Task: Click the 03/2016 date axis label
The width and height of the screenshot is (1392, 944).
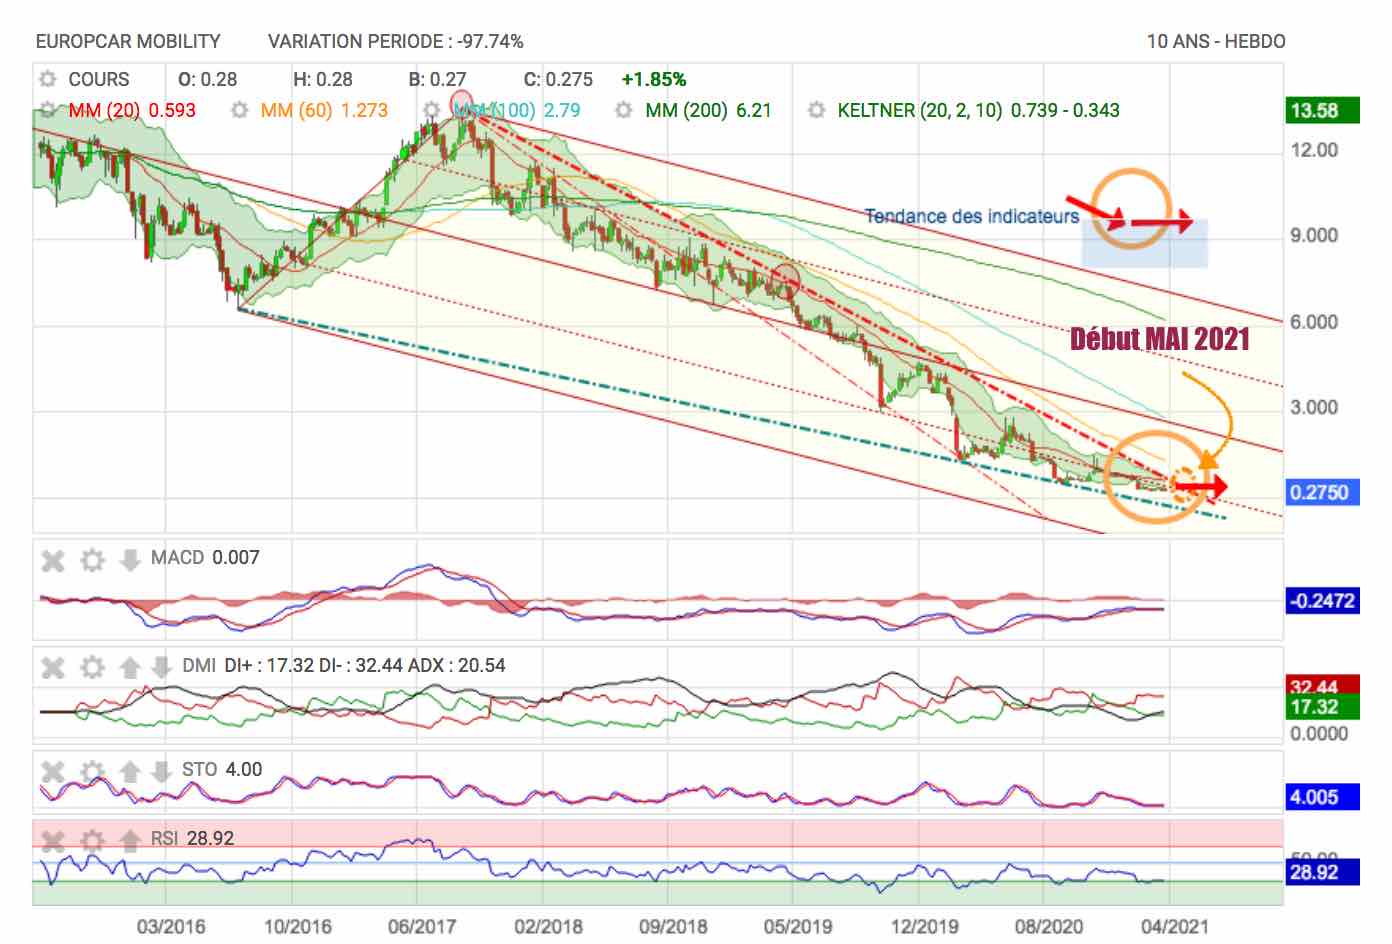Action: [x=171, y=926]
